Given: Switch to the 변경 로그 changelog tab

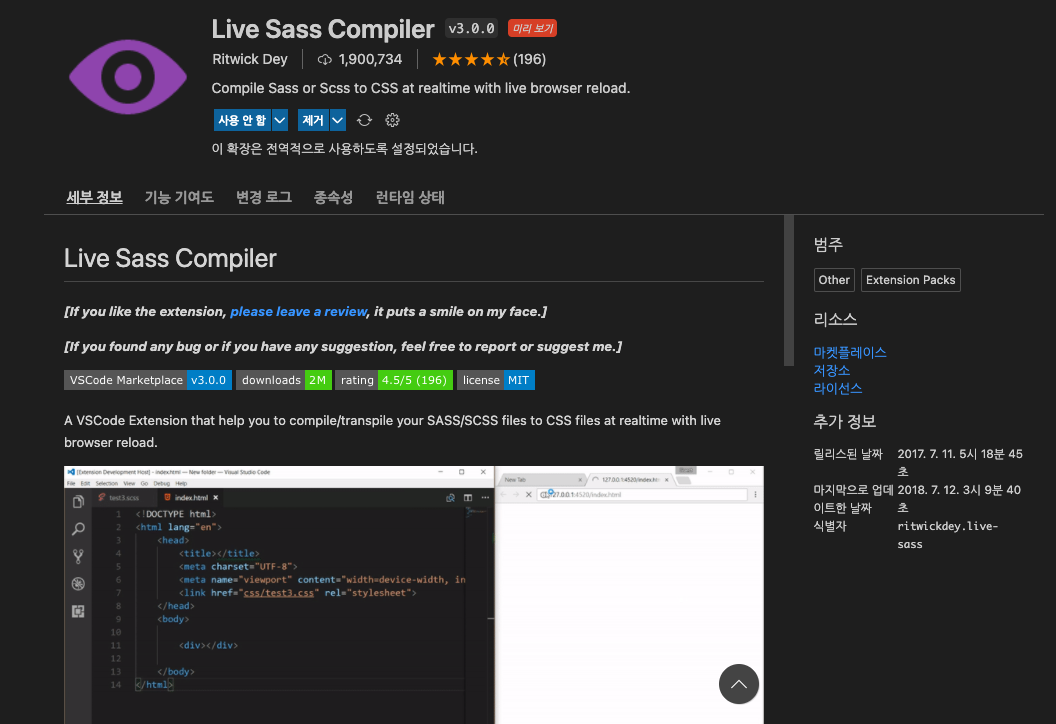Looking at the screenshot, I should [x=264, y=197].
